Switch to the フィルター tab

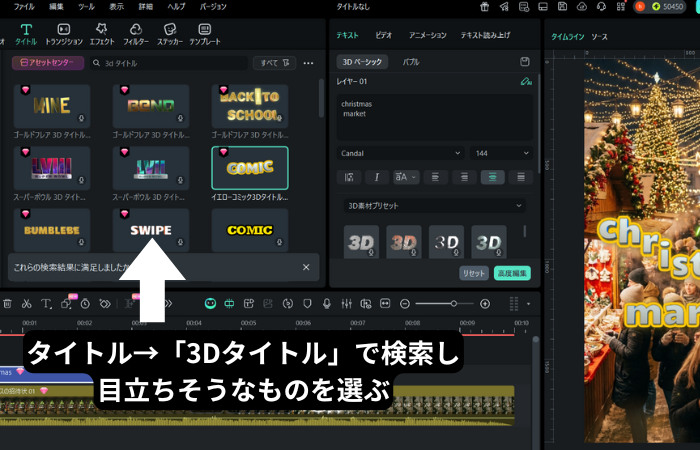tap(136, 34)
